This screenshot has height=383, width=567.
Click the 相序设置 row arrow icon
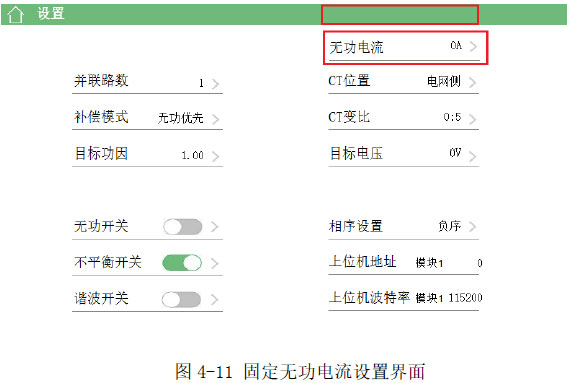(x=472, y=227)
